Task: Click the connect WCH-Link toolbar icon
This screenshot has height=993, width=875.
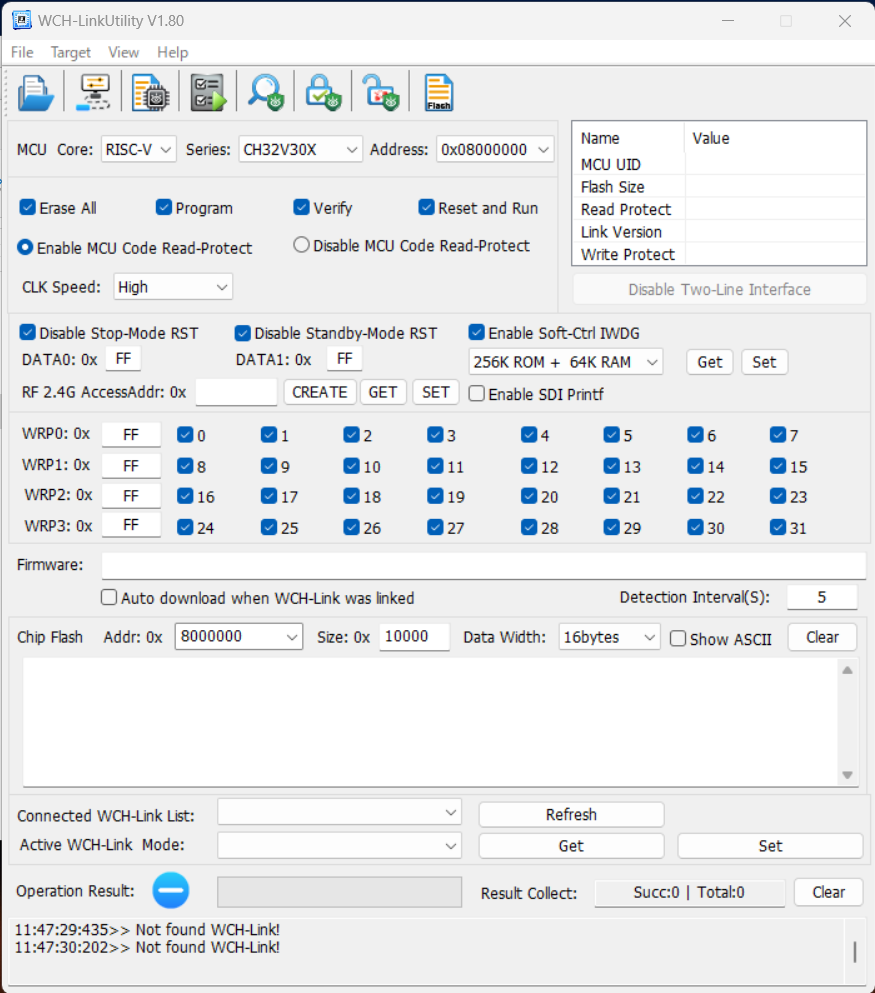Action: (x=94, y=92)
